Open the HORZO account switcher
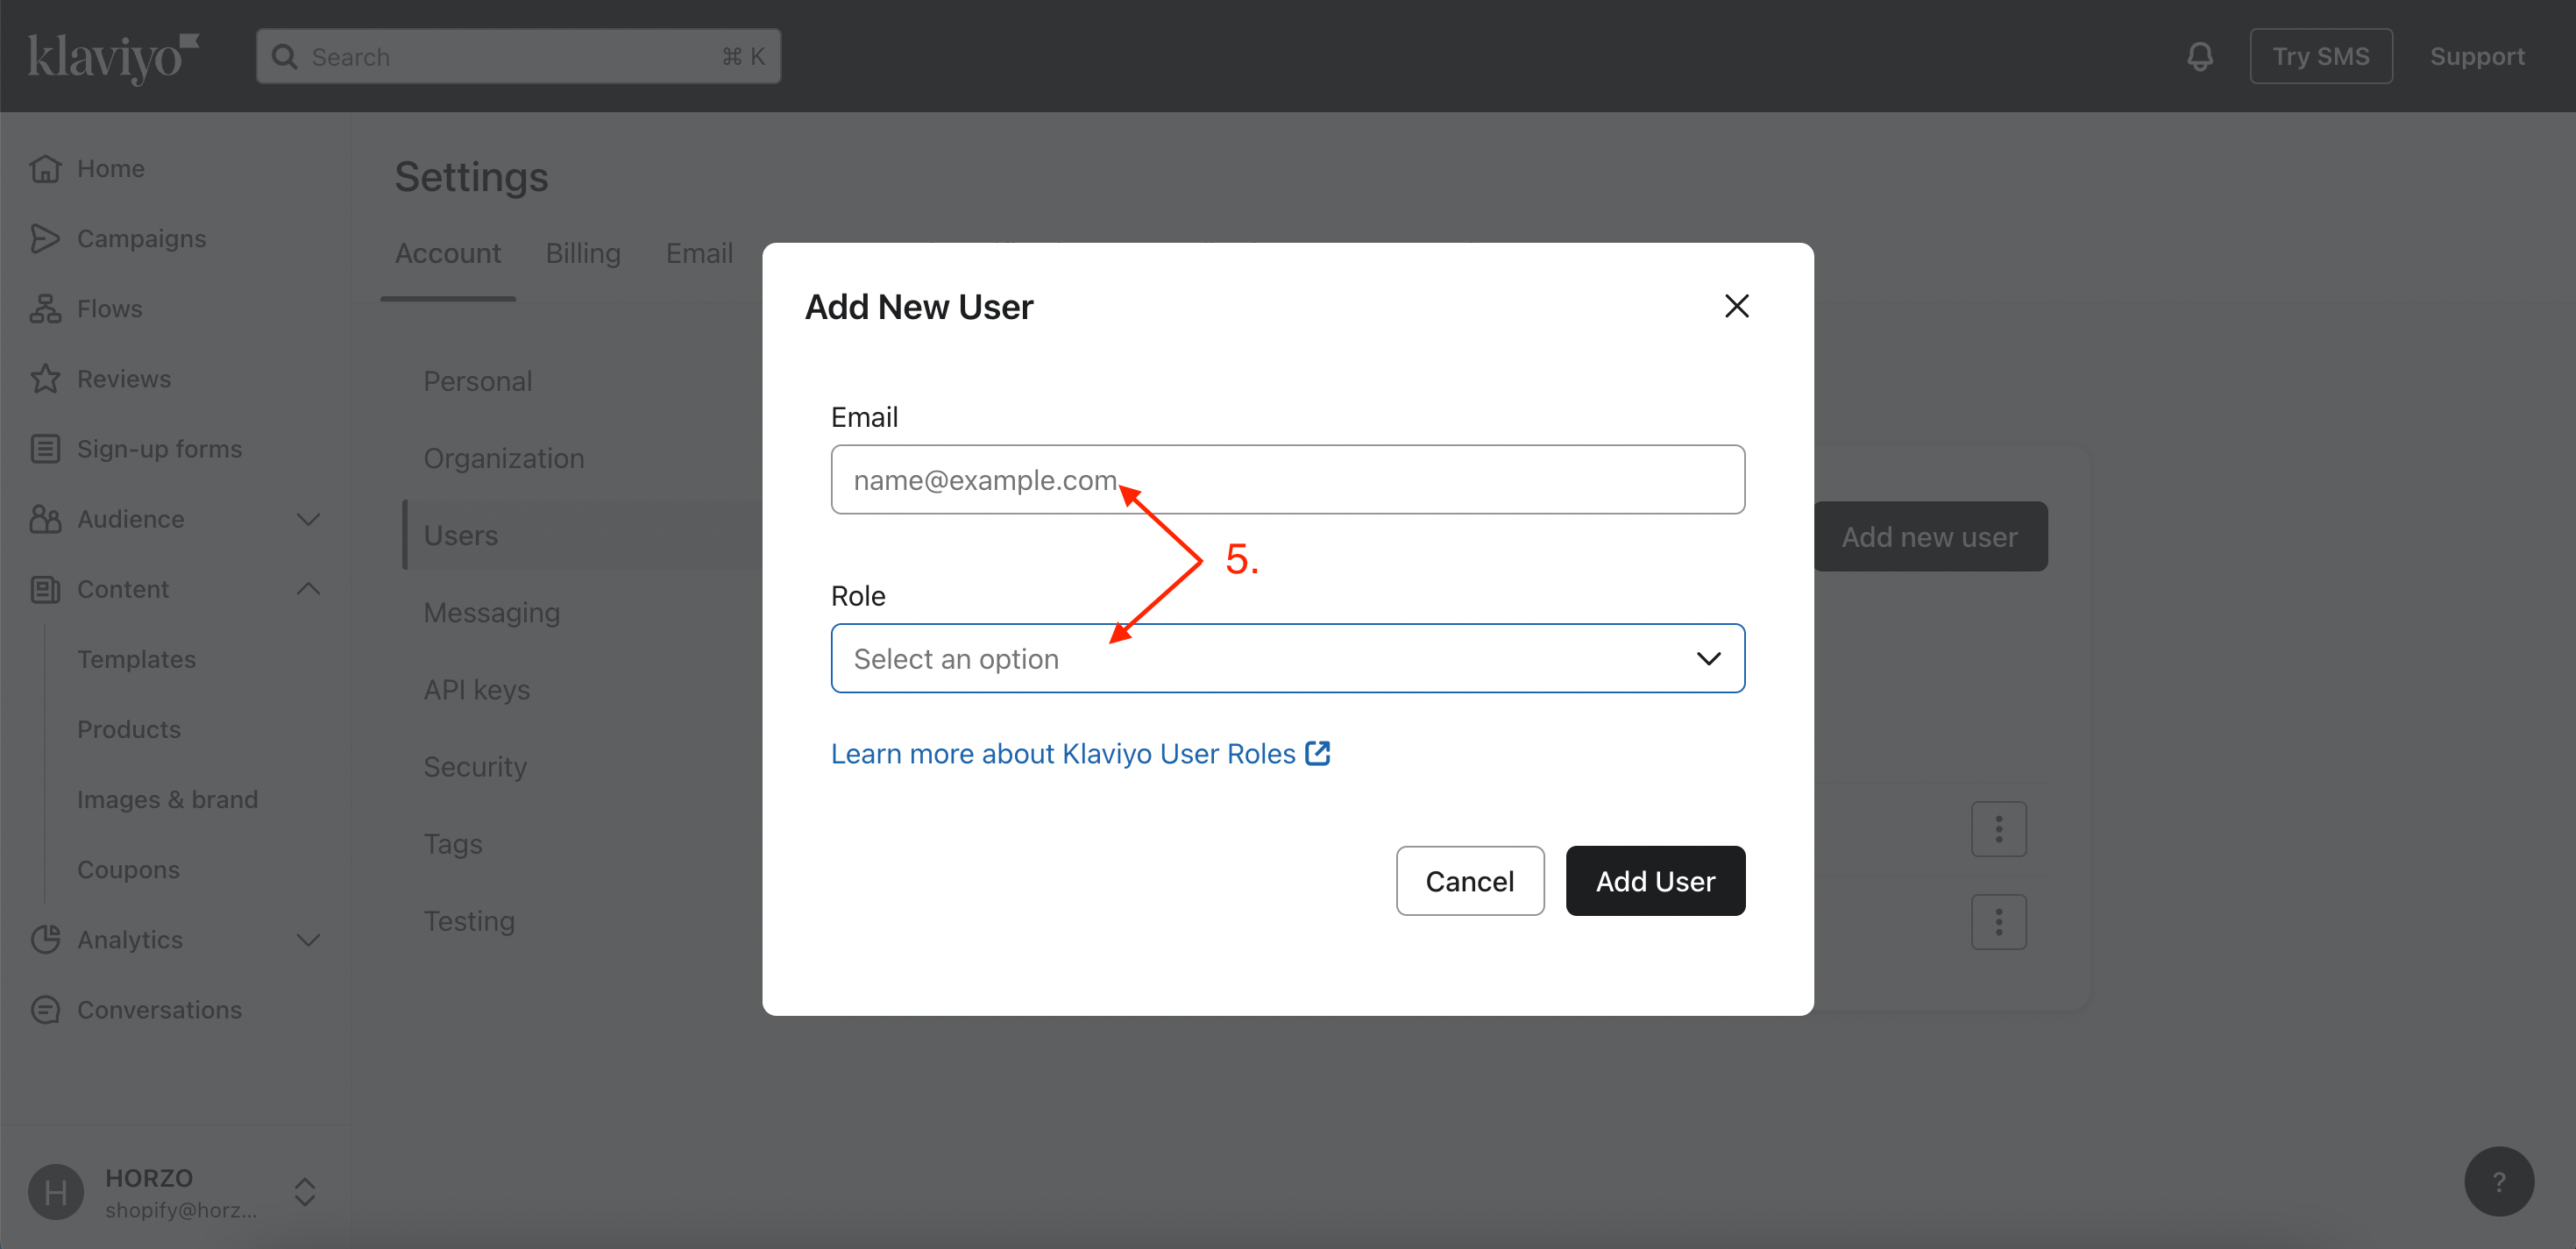Viewport: 2576px width, 1249px height. (305, 1191)
